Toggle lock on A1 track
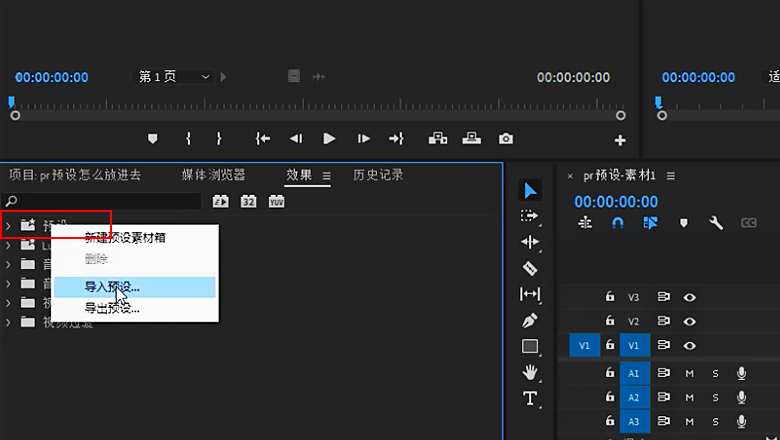 pyautogui.click(x=610, y=372)
